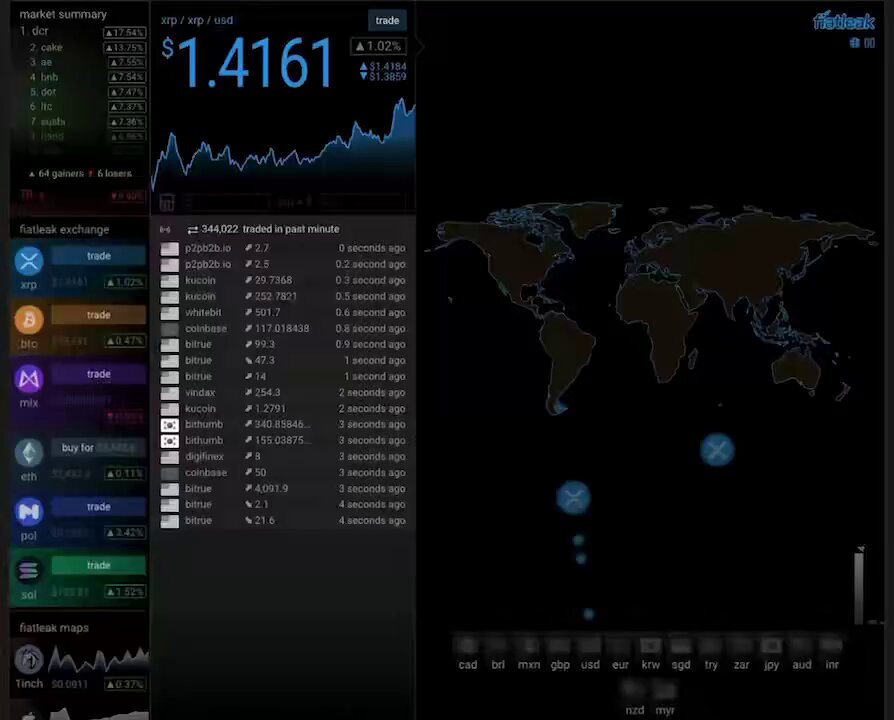The height and width of the screenshot is (720, 894).
Task: Select ltc in the market summary list
Action: [82, 107]
